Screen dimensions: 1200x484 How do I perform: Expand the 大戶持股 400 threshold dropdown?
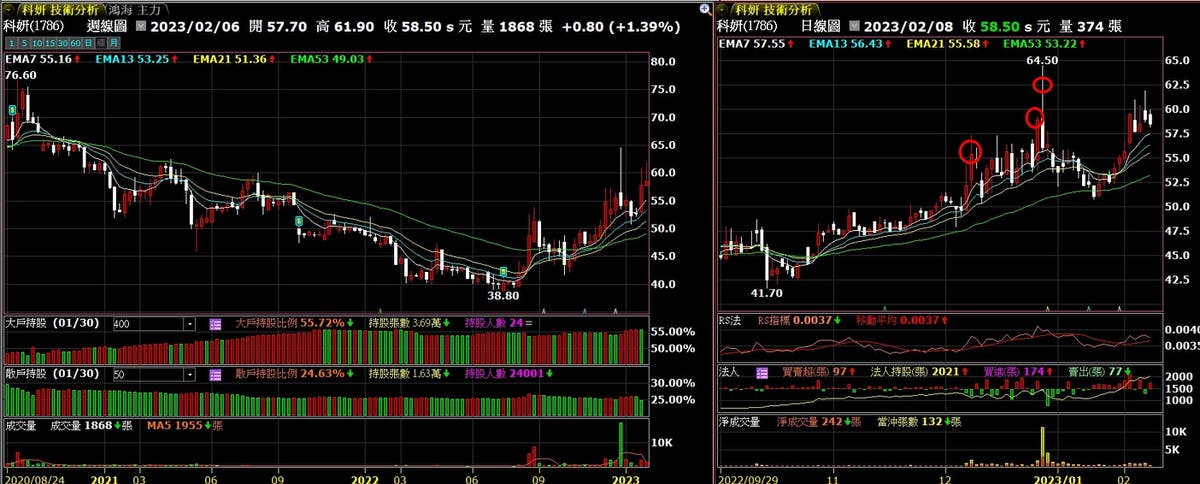(189, 324)
